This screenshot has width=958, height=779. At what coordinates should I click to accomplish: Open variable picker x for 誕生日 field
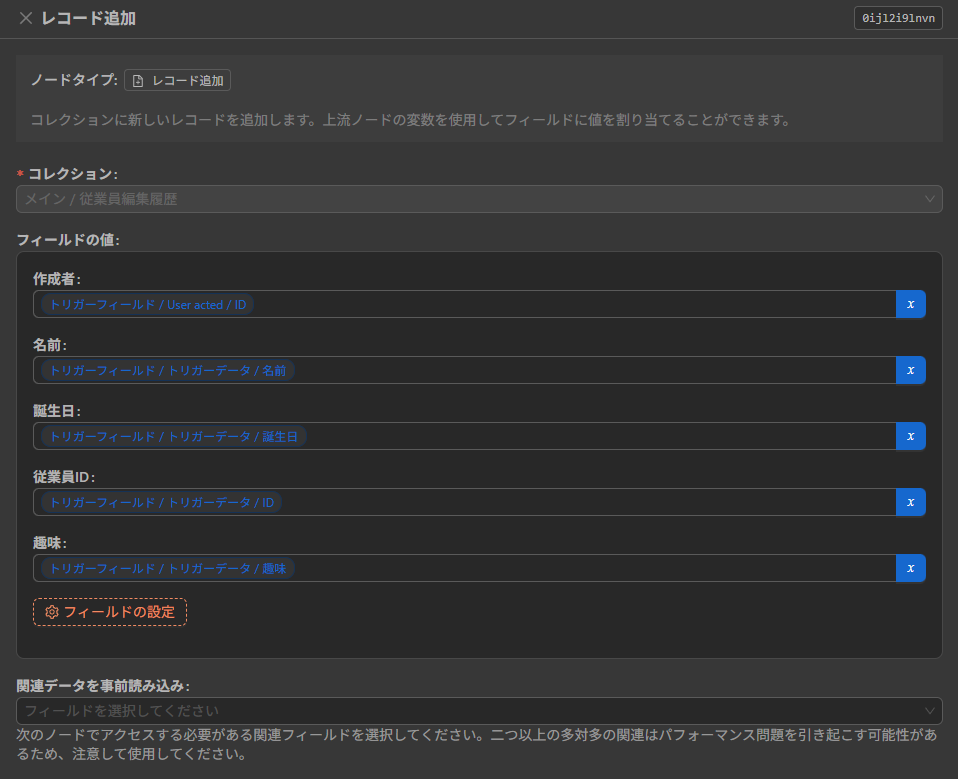click(x=910, y=436)
